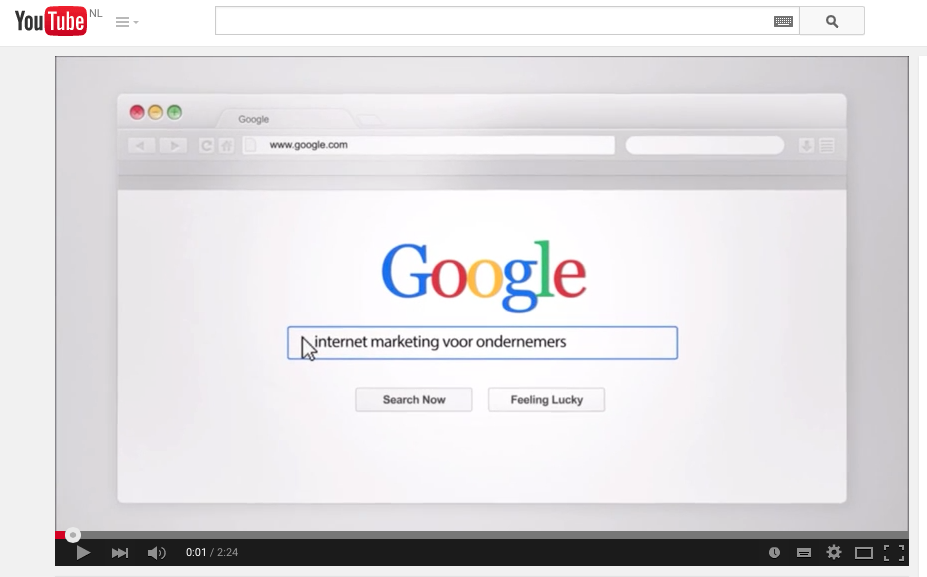The image size is (927, 577).
Task: Click the colorful Google logo in the video
Action: pyautogui.click(x=484, y=275)
